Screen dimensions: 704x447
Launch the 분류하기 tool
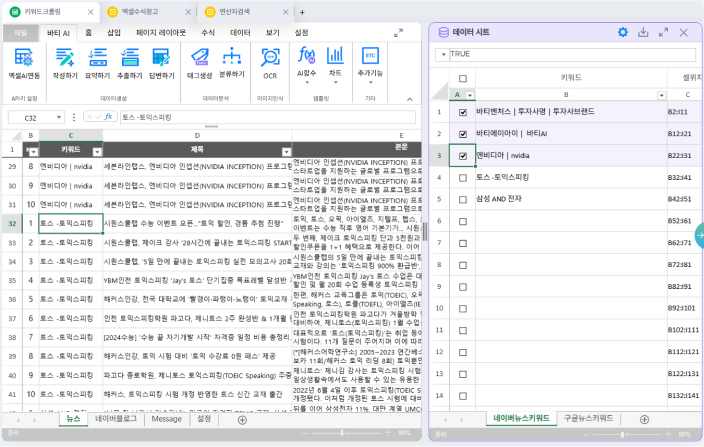[x=232, y=63]
